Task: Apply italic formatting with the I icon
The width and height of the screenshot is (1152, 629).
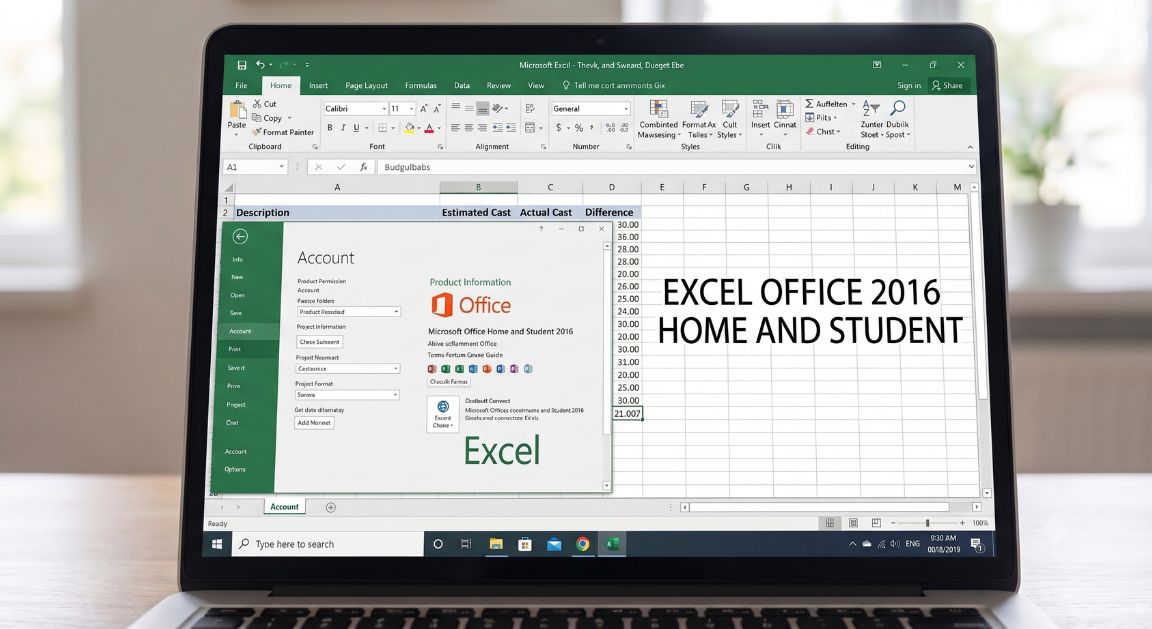Action: pos(343,128)
